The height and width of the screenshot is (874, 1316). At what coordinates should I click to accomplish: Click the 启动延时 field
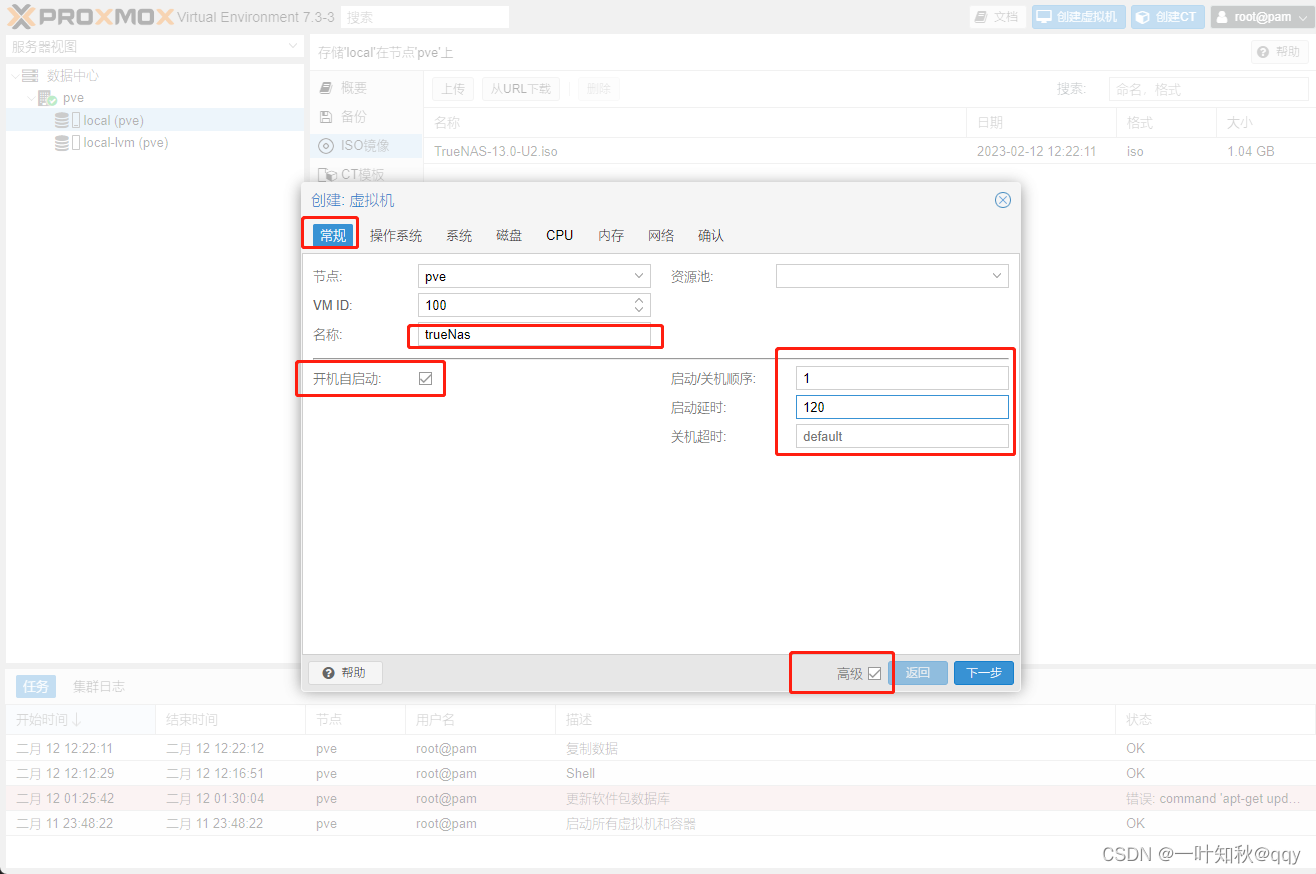(x=902, y=407)
